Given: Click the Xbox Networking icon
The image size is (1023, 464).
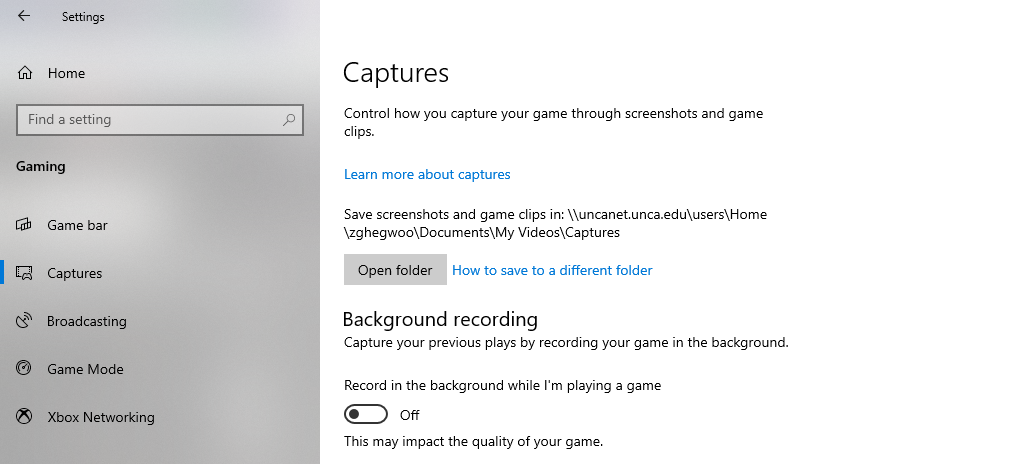Looking at the screenshot, I should [x=25, y=417].
